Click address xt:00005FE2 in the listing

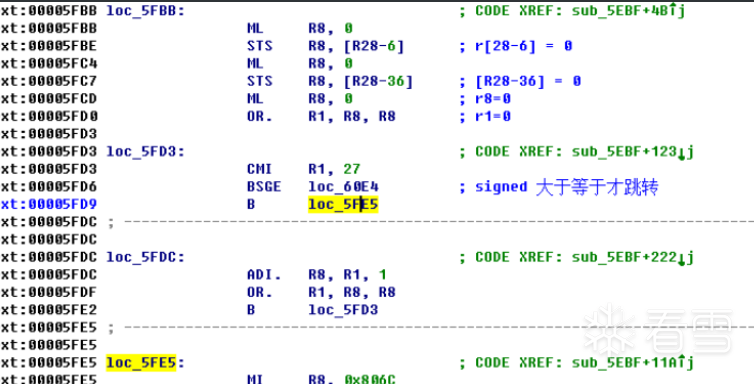(49, 310)
